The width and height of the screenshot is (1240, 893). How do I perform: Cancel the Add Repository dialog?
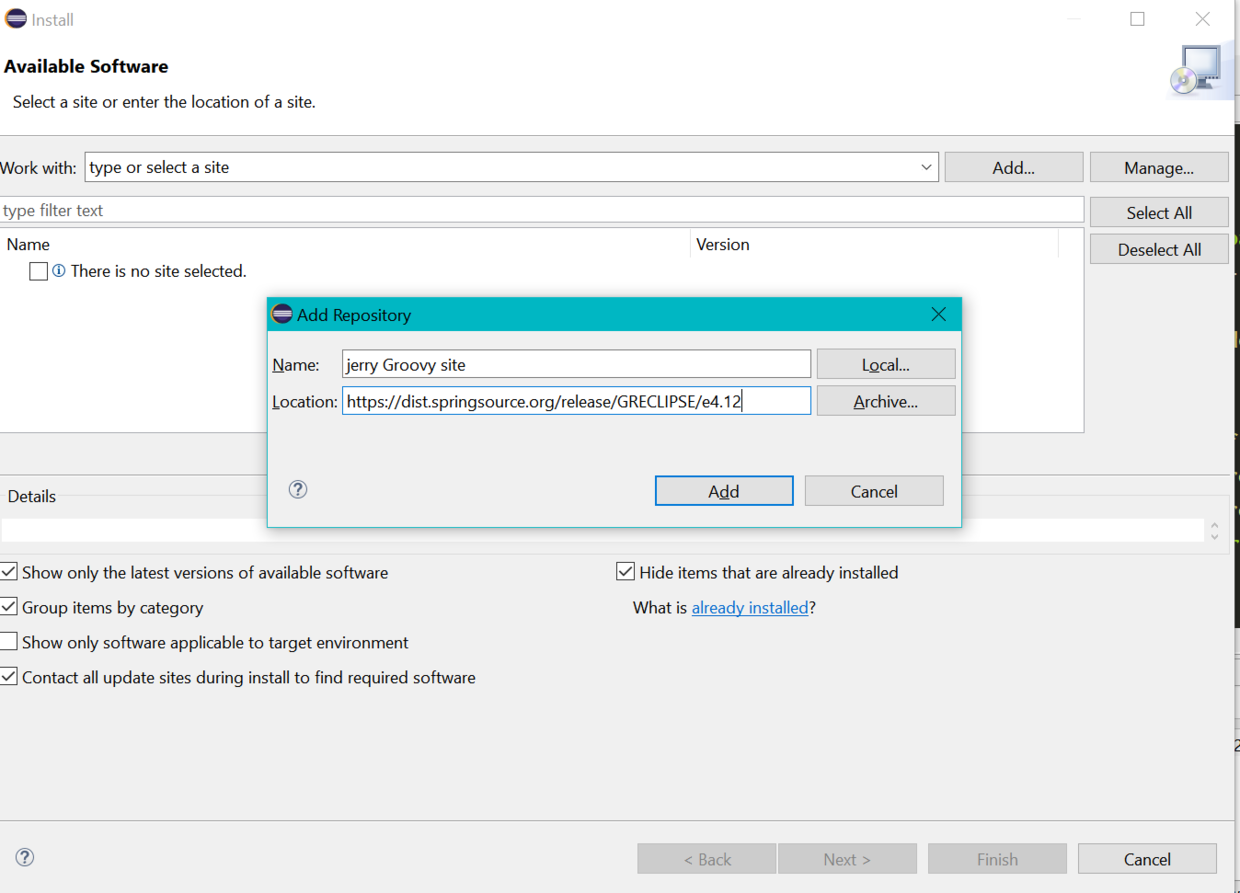point(874,491)
